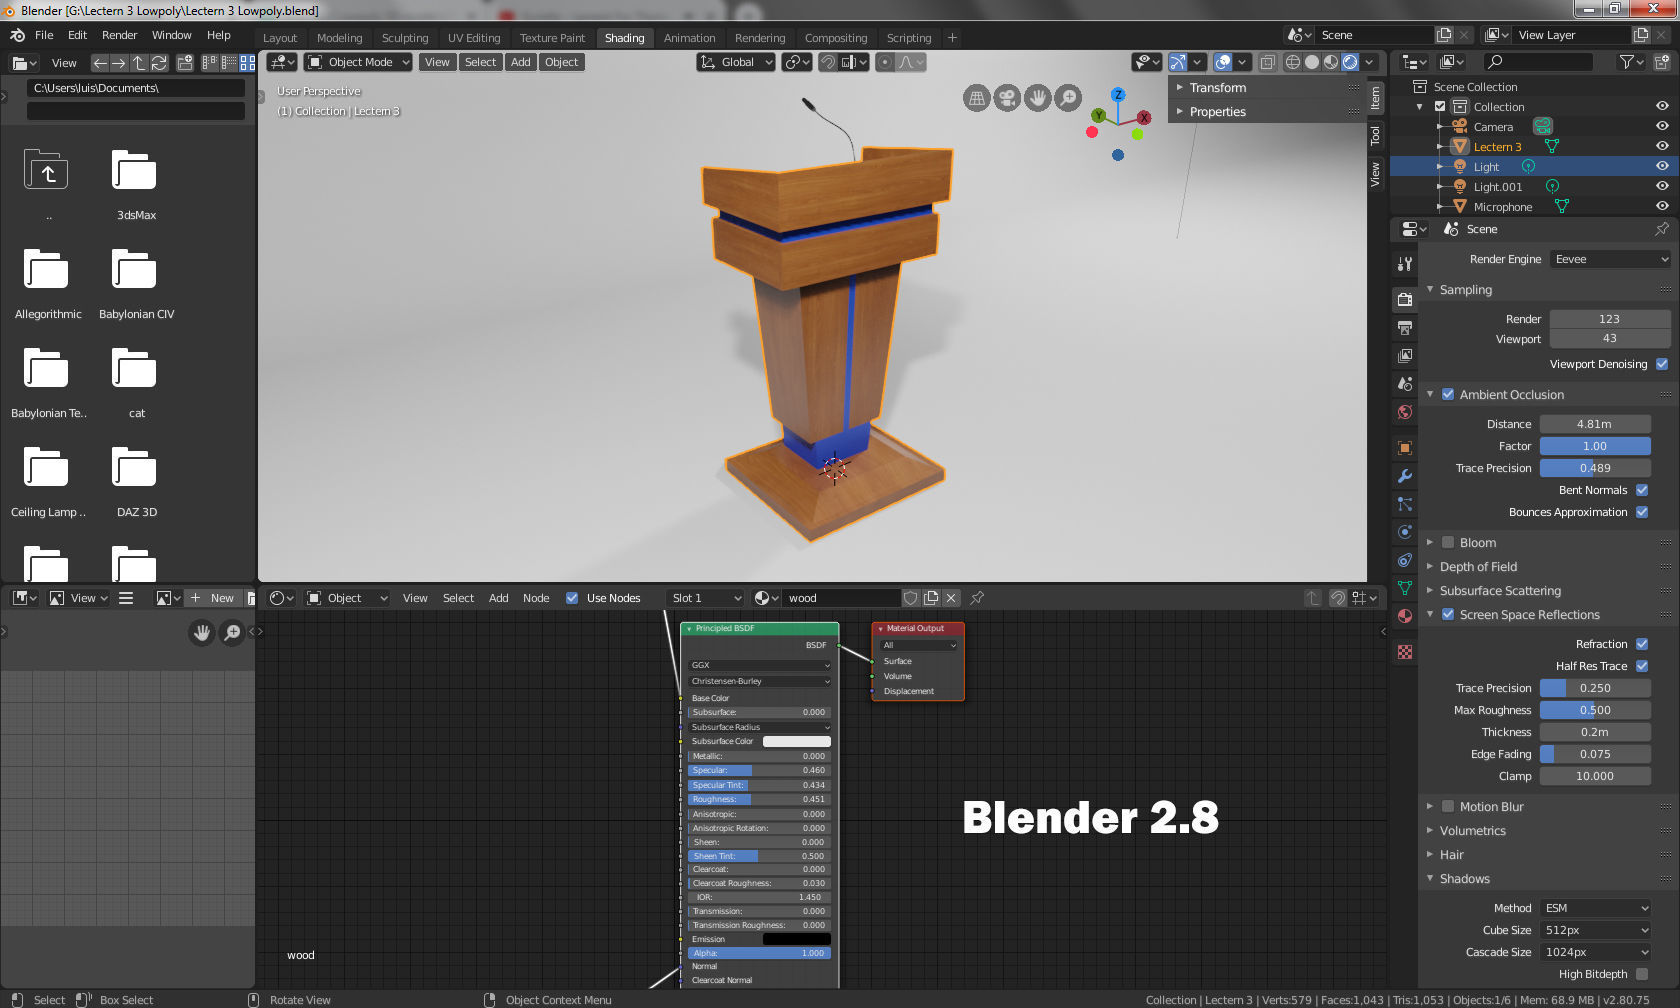Click New image button in image editor
Viewport: 1680px width, 1008px height.
(x=213, y=598)
